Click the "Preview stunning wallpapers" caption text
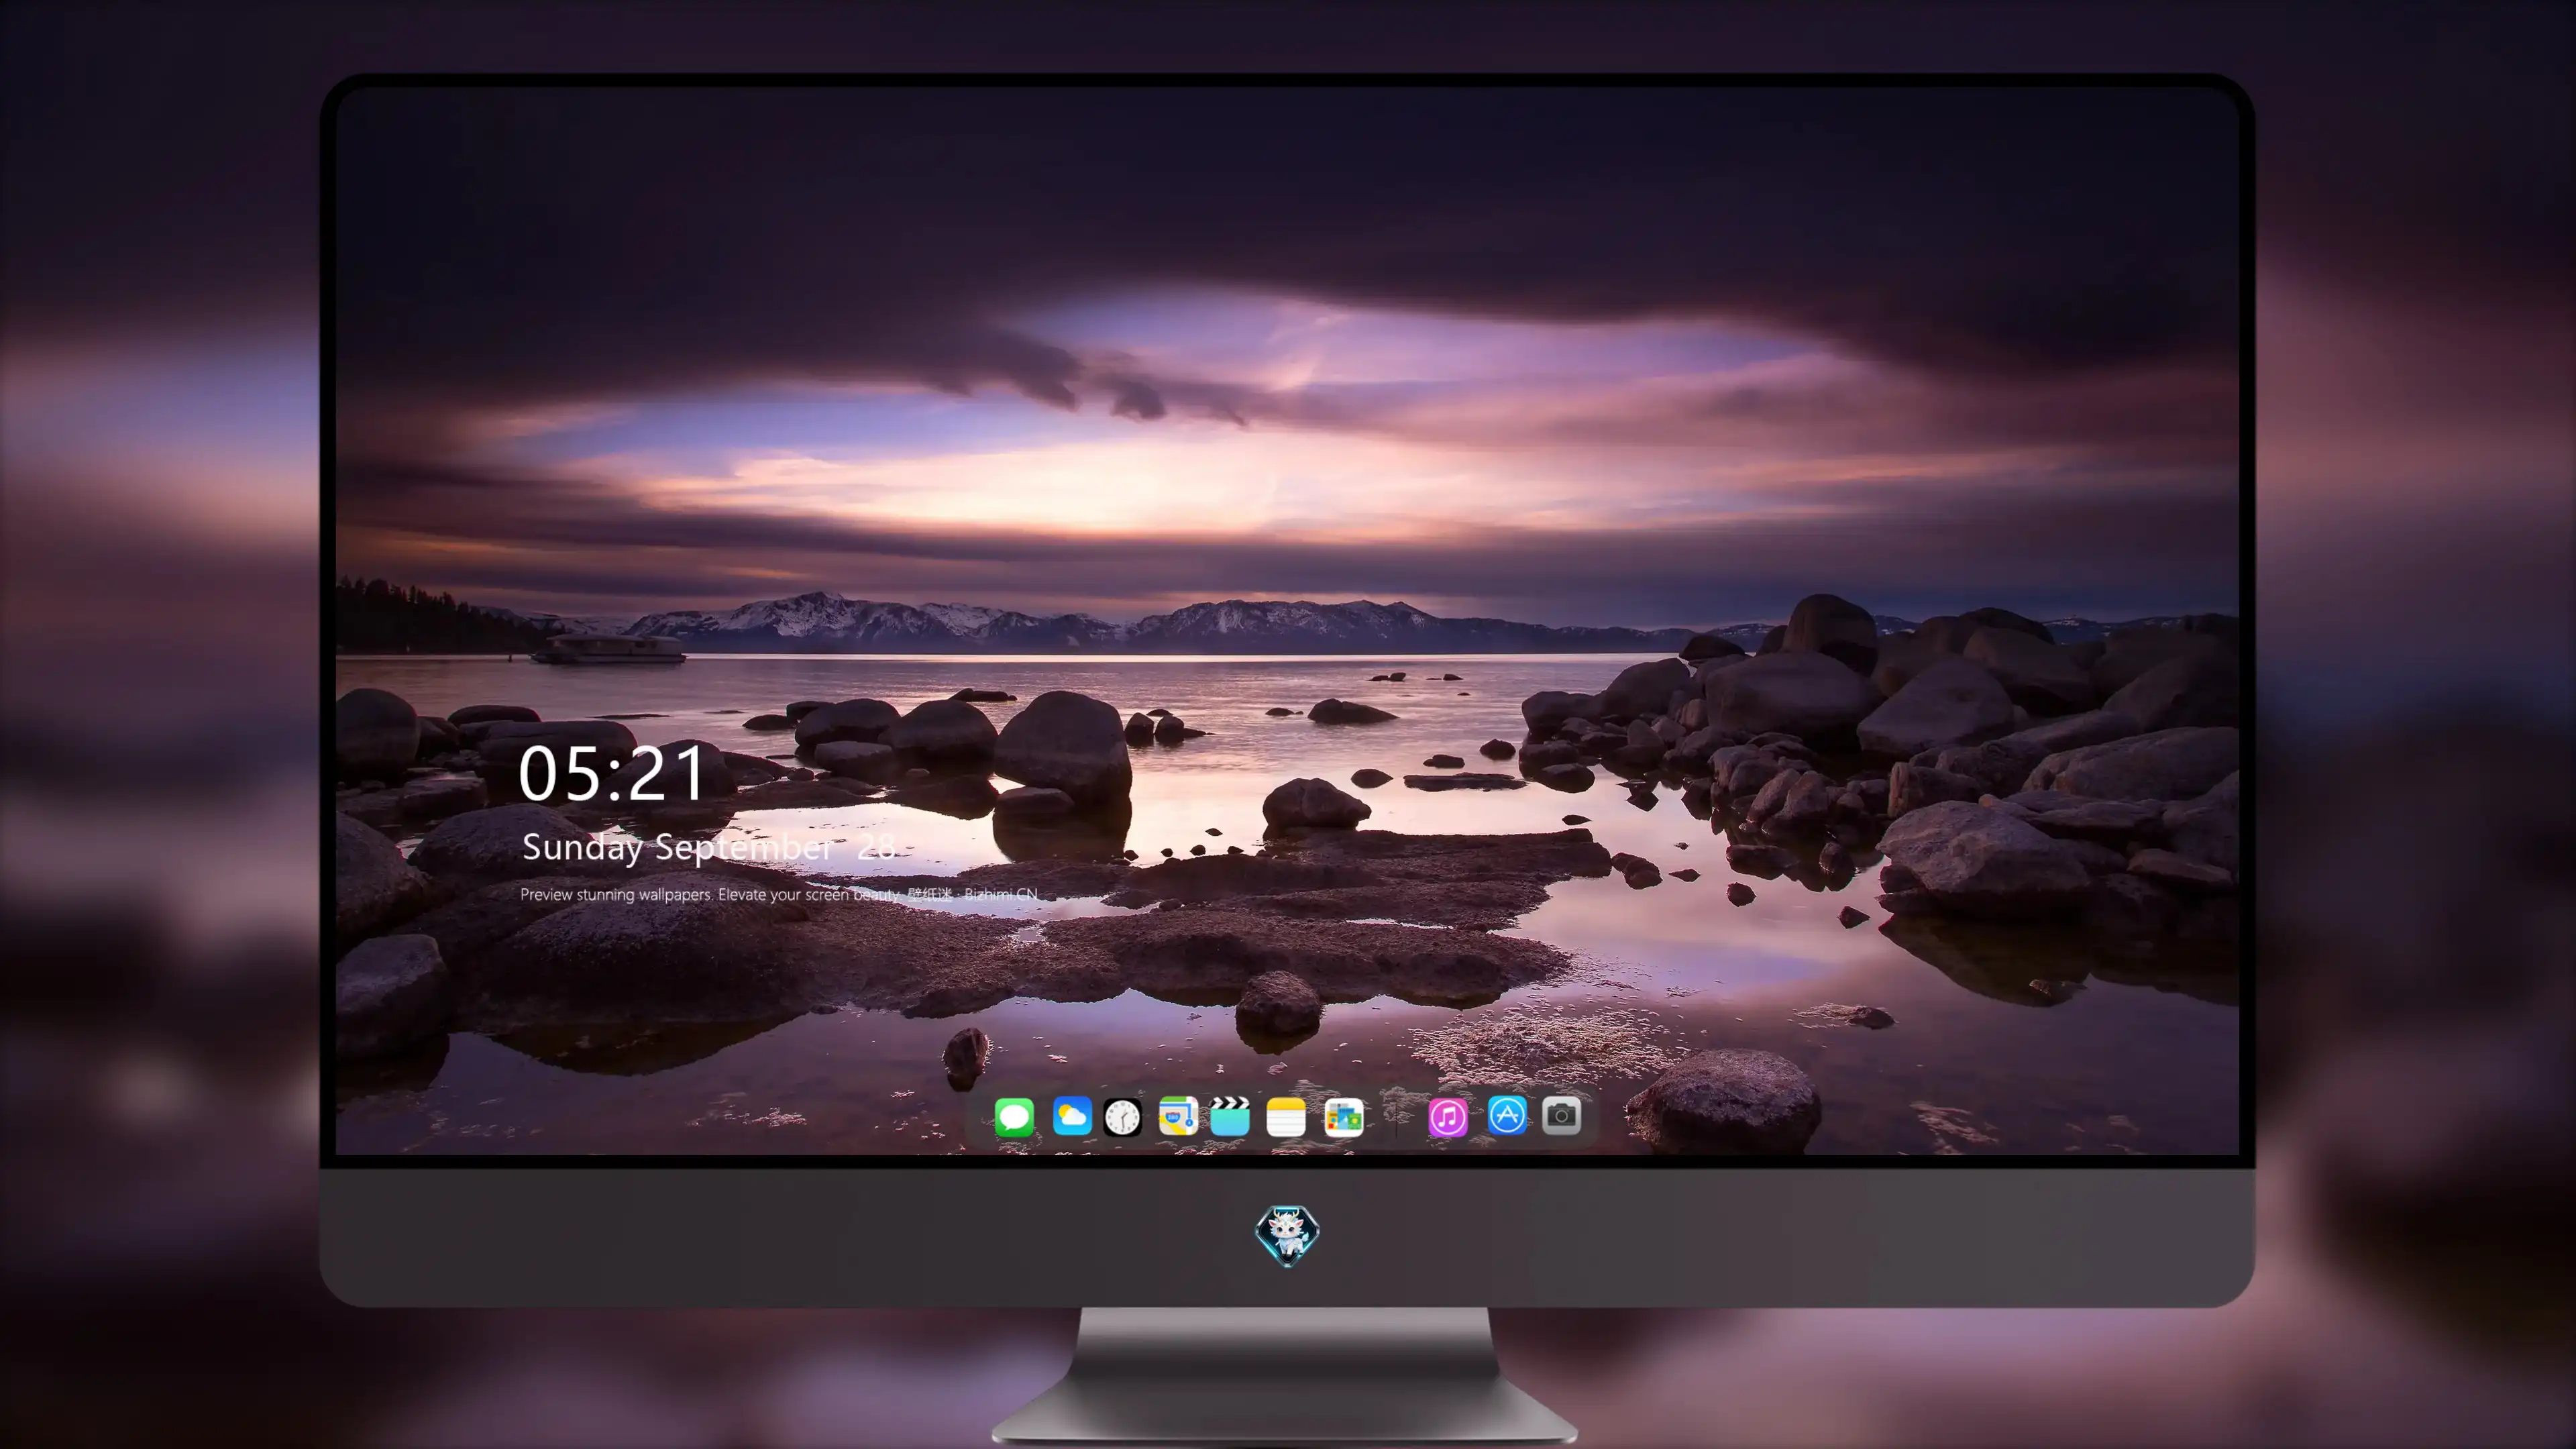Screen dimensions: 2576x1449 [x=779, y=894]
